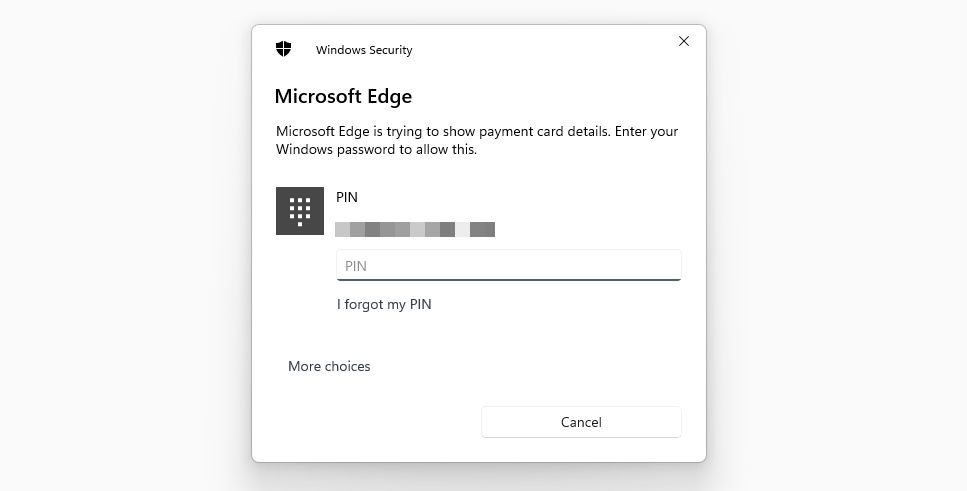Viewport: 967px width, 491px height.
Task: Focus the PIN input field
Action: [508, 265]
